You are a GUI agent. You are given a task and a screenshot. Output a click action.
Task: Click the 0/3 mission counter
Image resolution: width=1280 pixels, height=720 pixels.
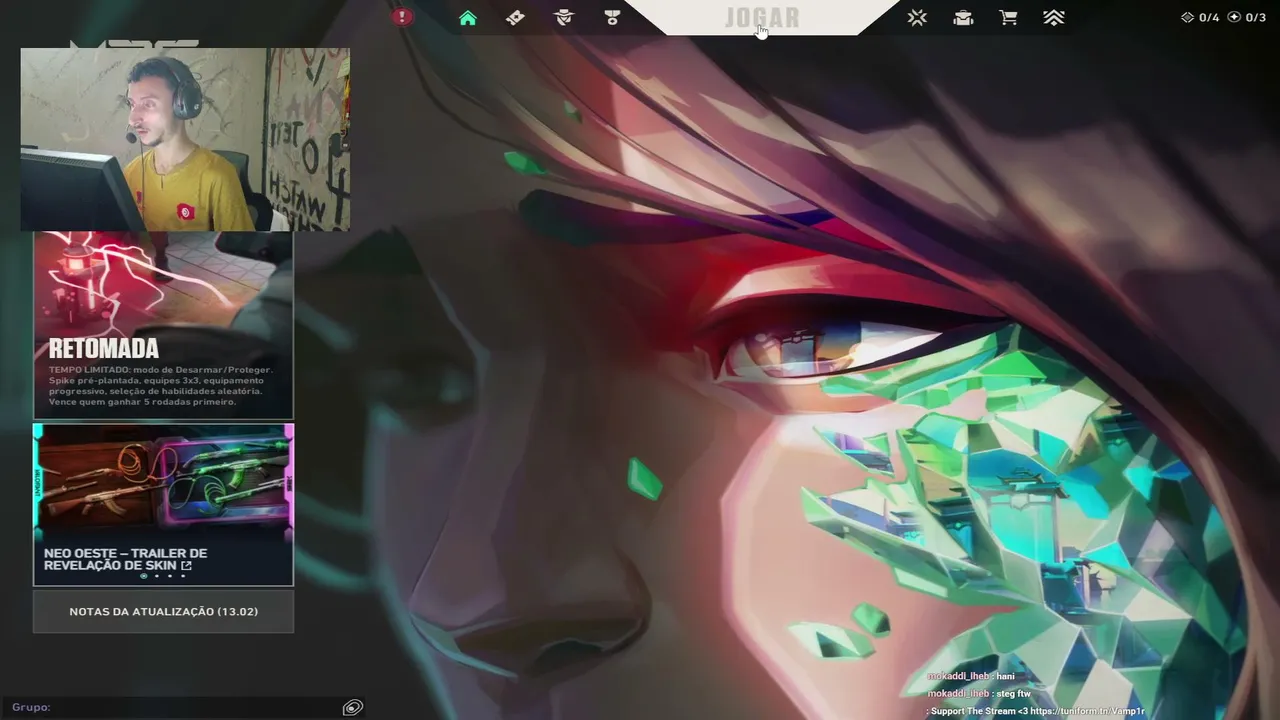1255,17
